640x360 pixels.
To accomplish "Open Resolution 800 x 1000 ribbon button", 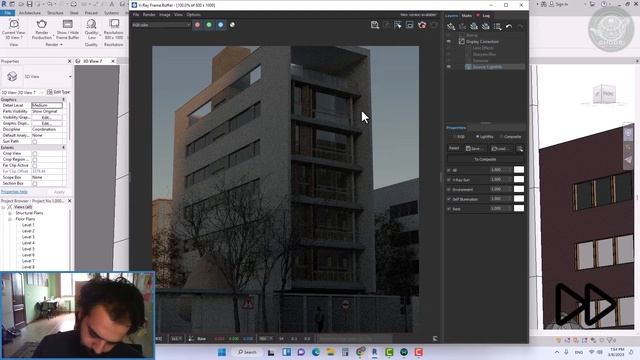I will [114, 29].
